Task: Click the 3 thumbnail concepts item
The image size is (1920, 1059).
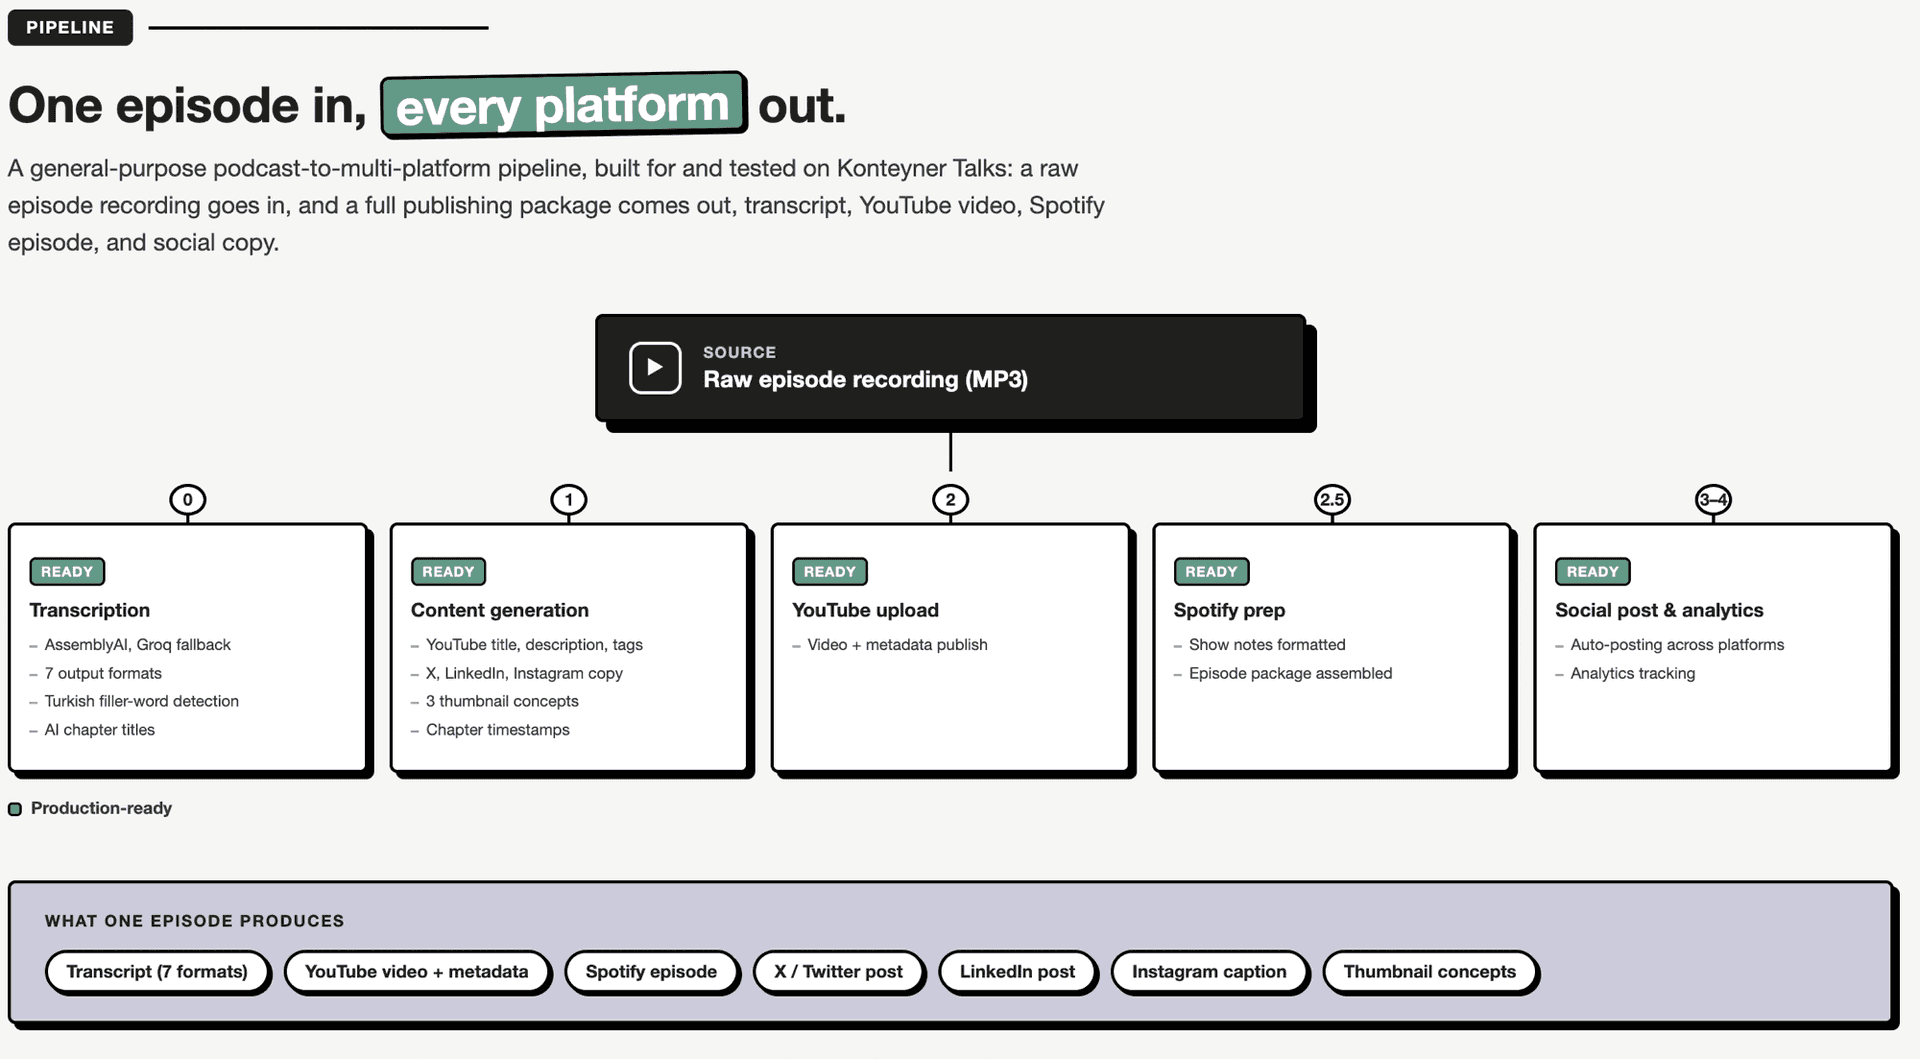Action: 502,701
